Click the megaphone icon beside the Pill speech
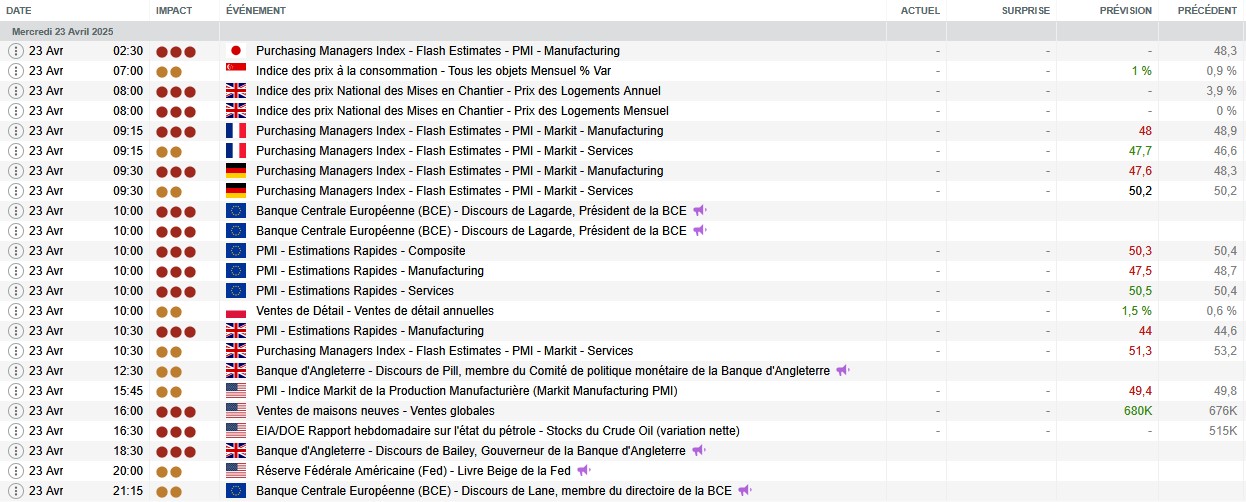Screen dimensions: 1246x502 tap(843, 371)
